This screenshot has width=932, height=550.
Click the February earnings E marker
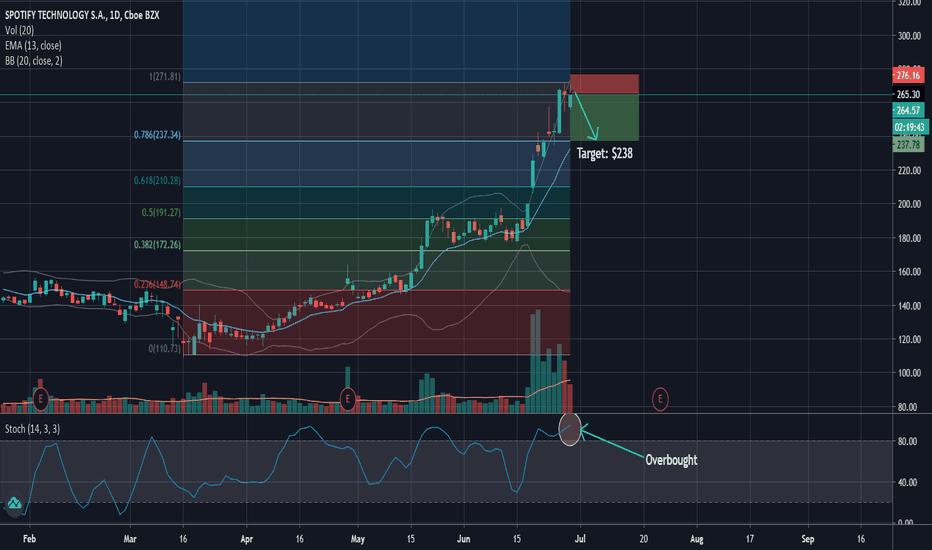point(40,398)
